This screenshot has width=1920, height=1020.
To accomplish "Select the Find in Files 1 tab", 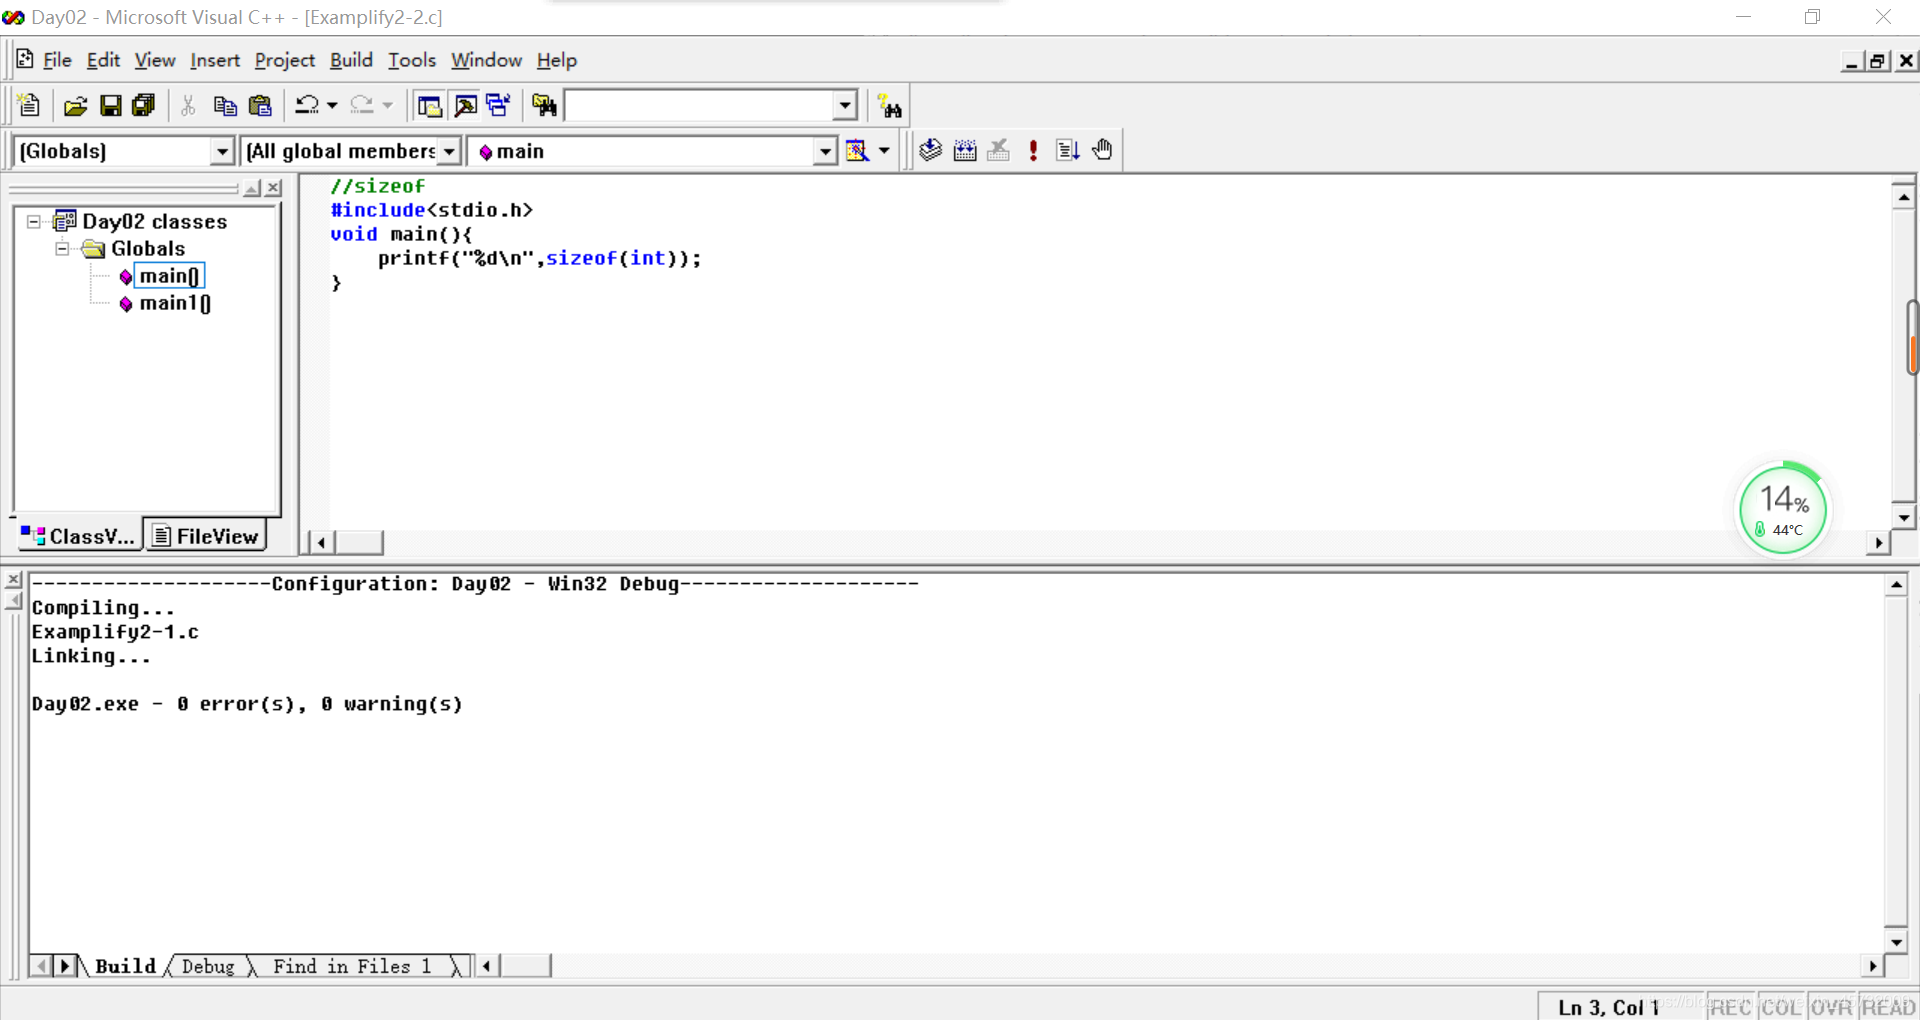I will [x=352, y=966].
